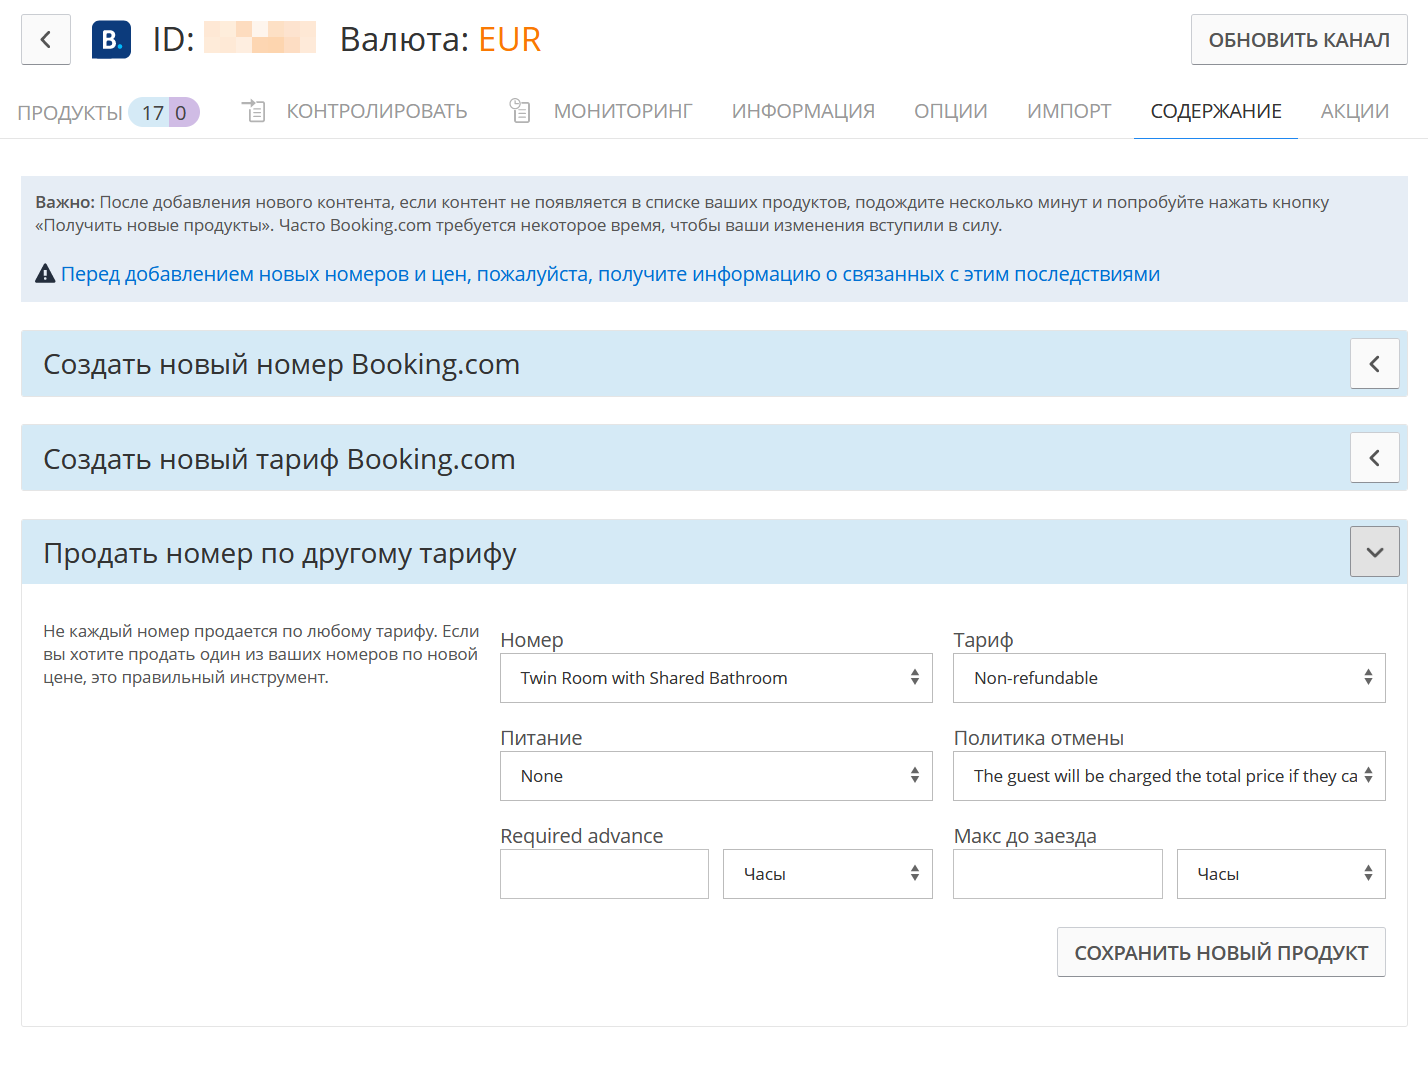Click the Мониторинг clipboard icon
1428x1075 pixels.
(x=520, y=111)
